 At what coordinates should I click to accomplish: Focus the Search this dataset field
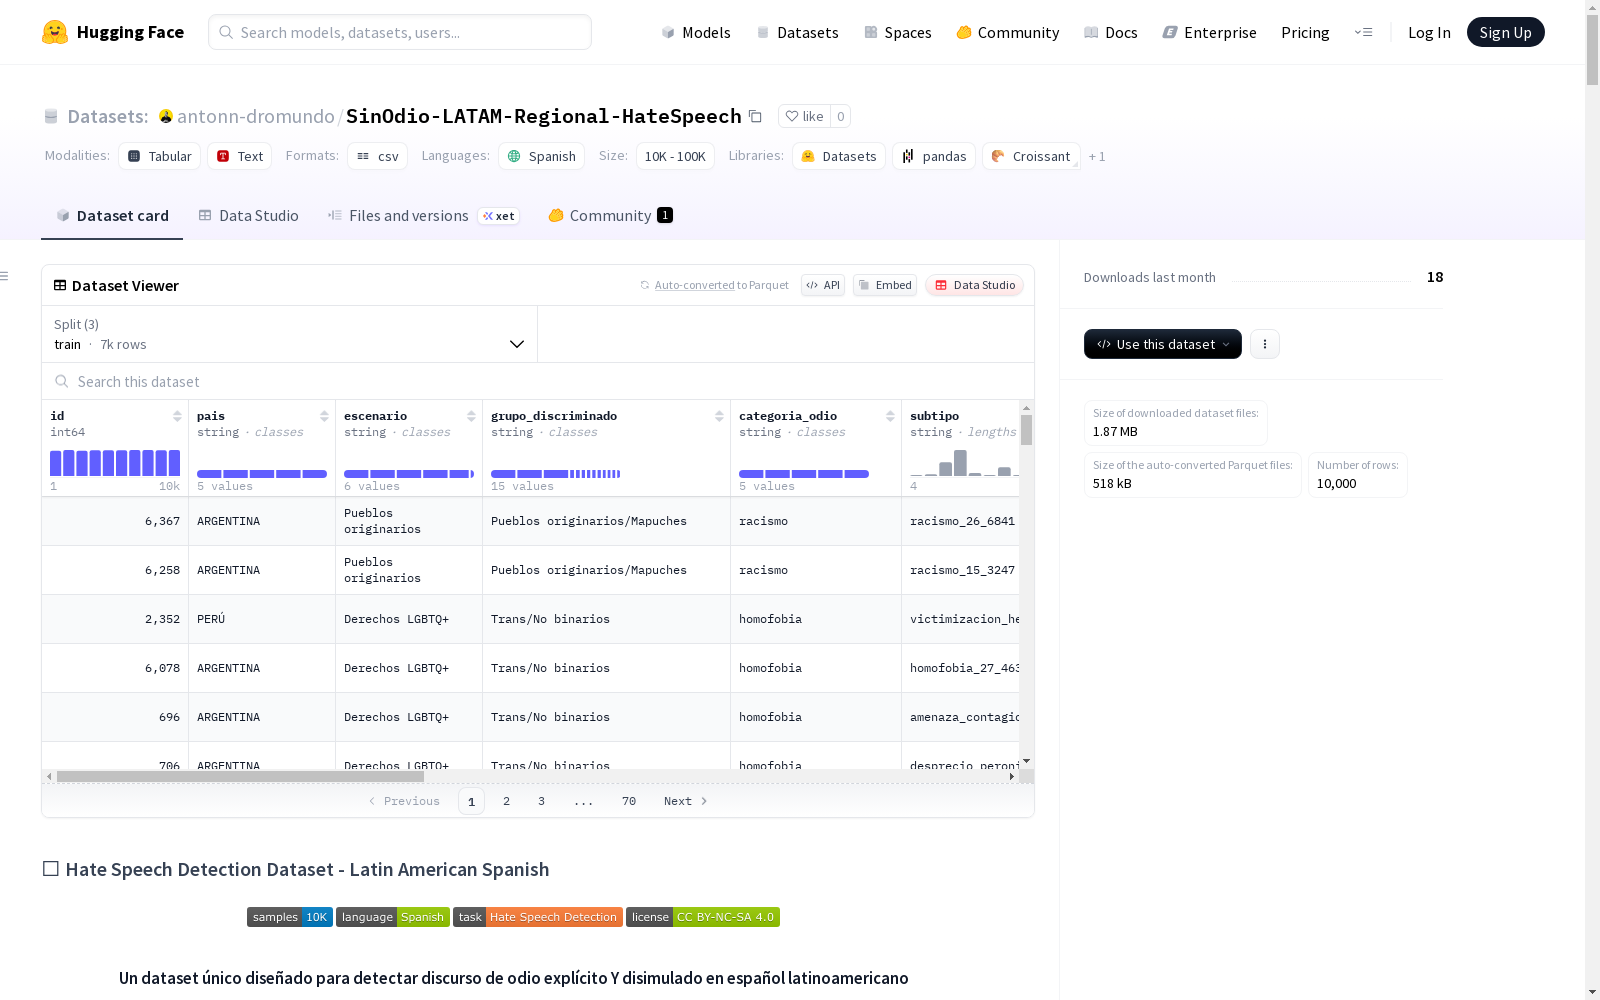(x=538, y=381)
